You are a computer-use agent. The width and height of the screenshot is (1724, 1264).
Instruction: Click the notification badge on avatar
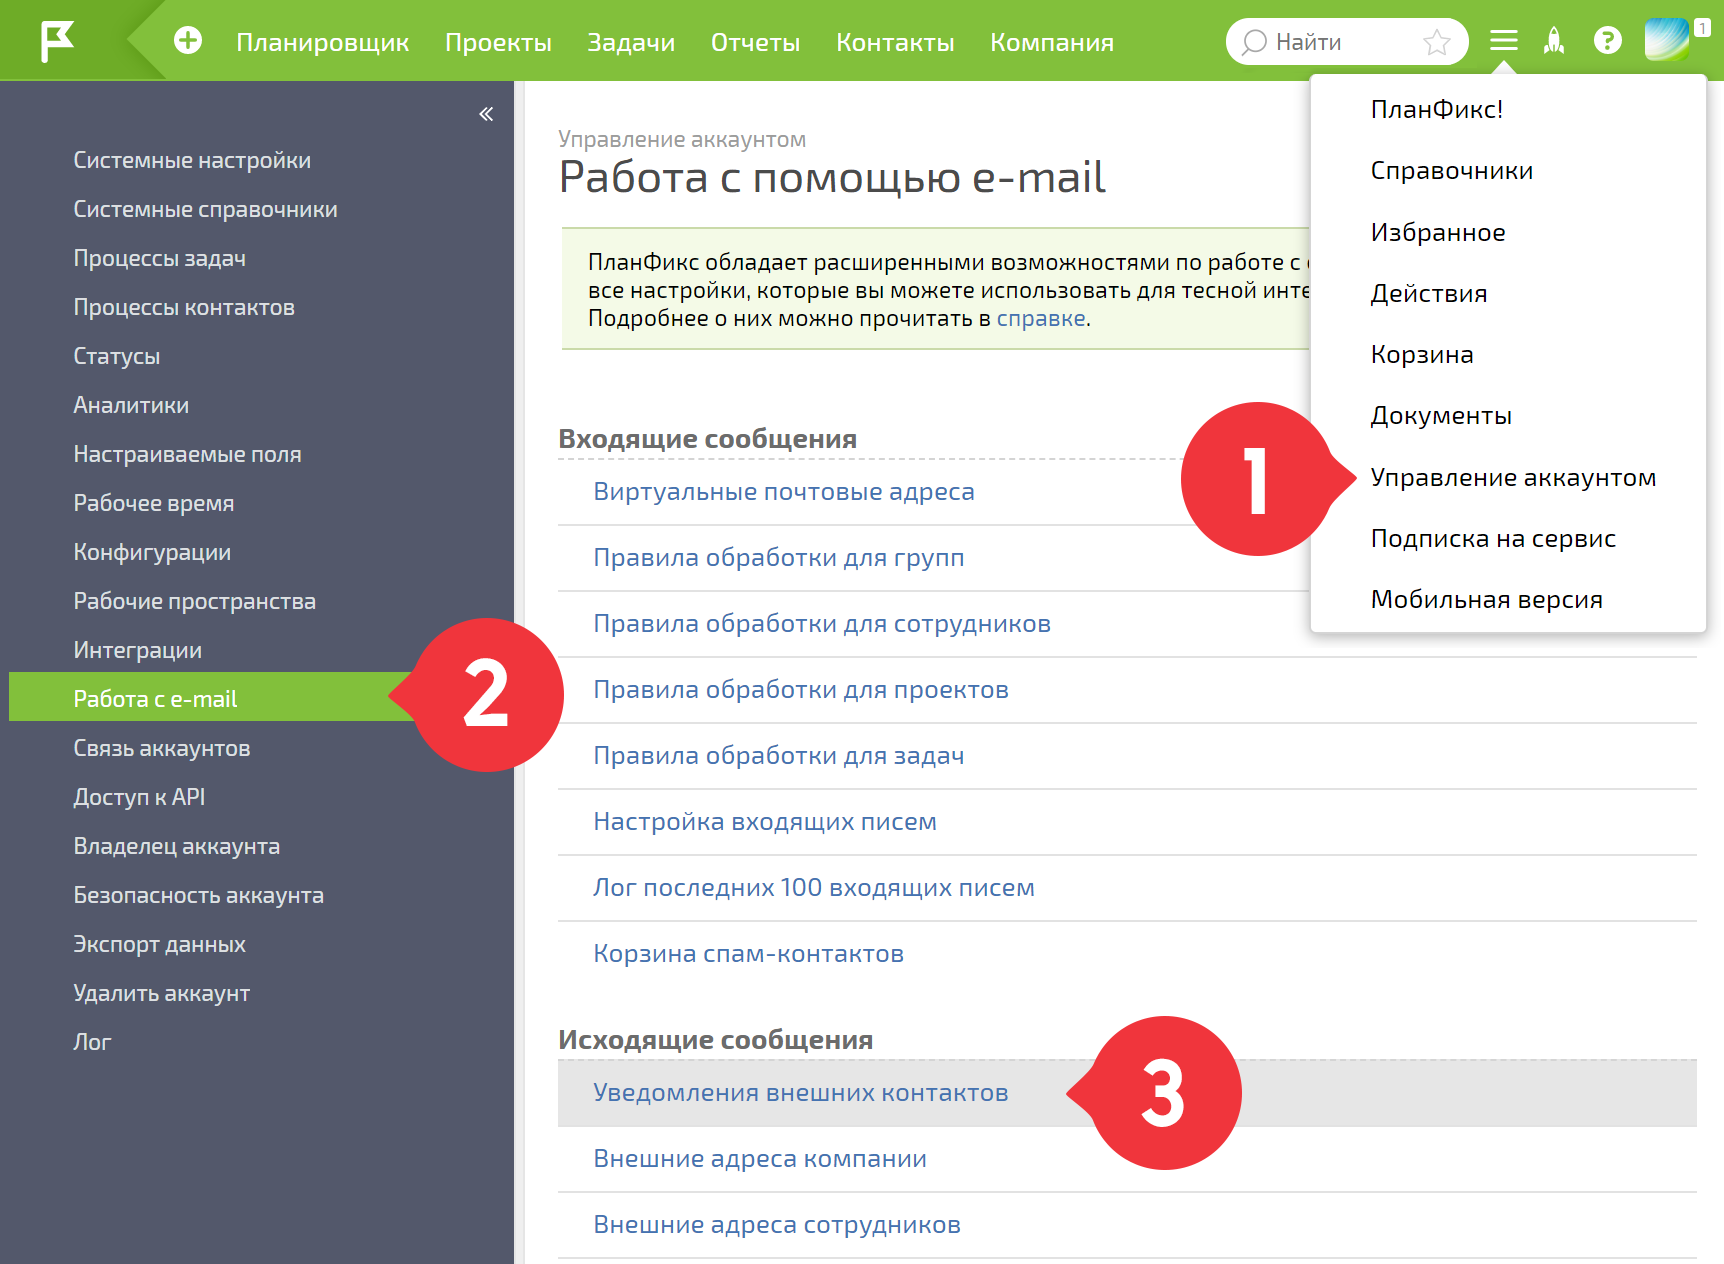[1701, 29]
